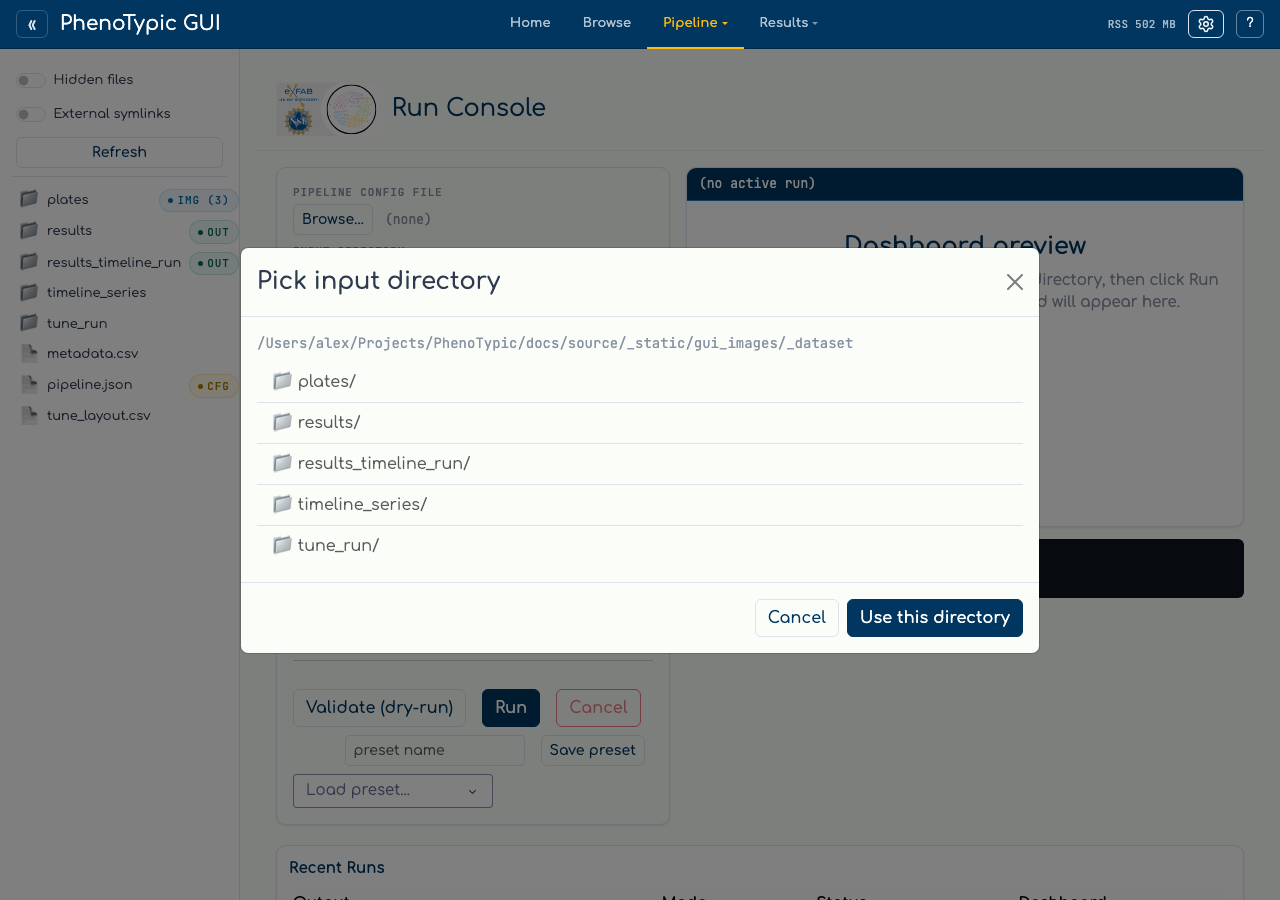Go to Home tab
The width and height of the screenshot is (1280, 900).
[530, 23]
